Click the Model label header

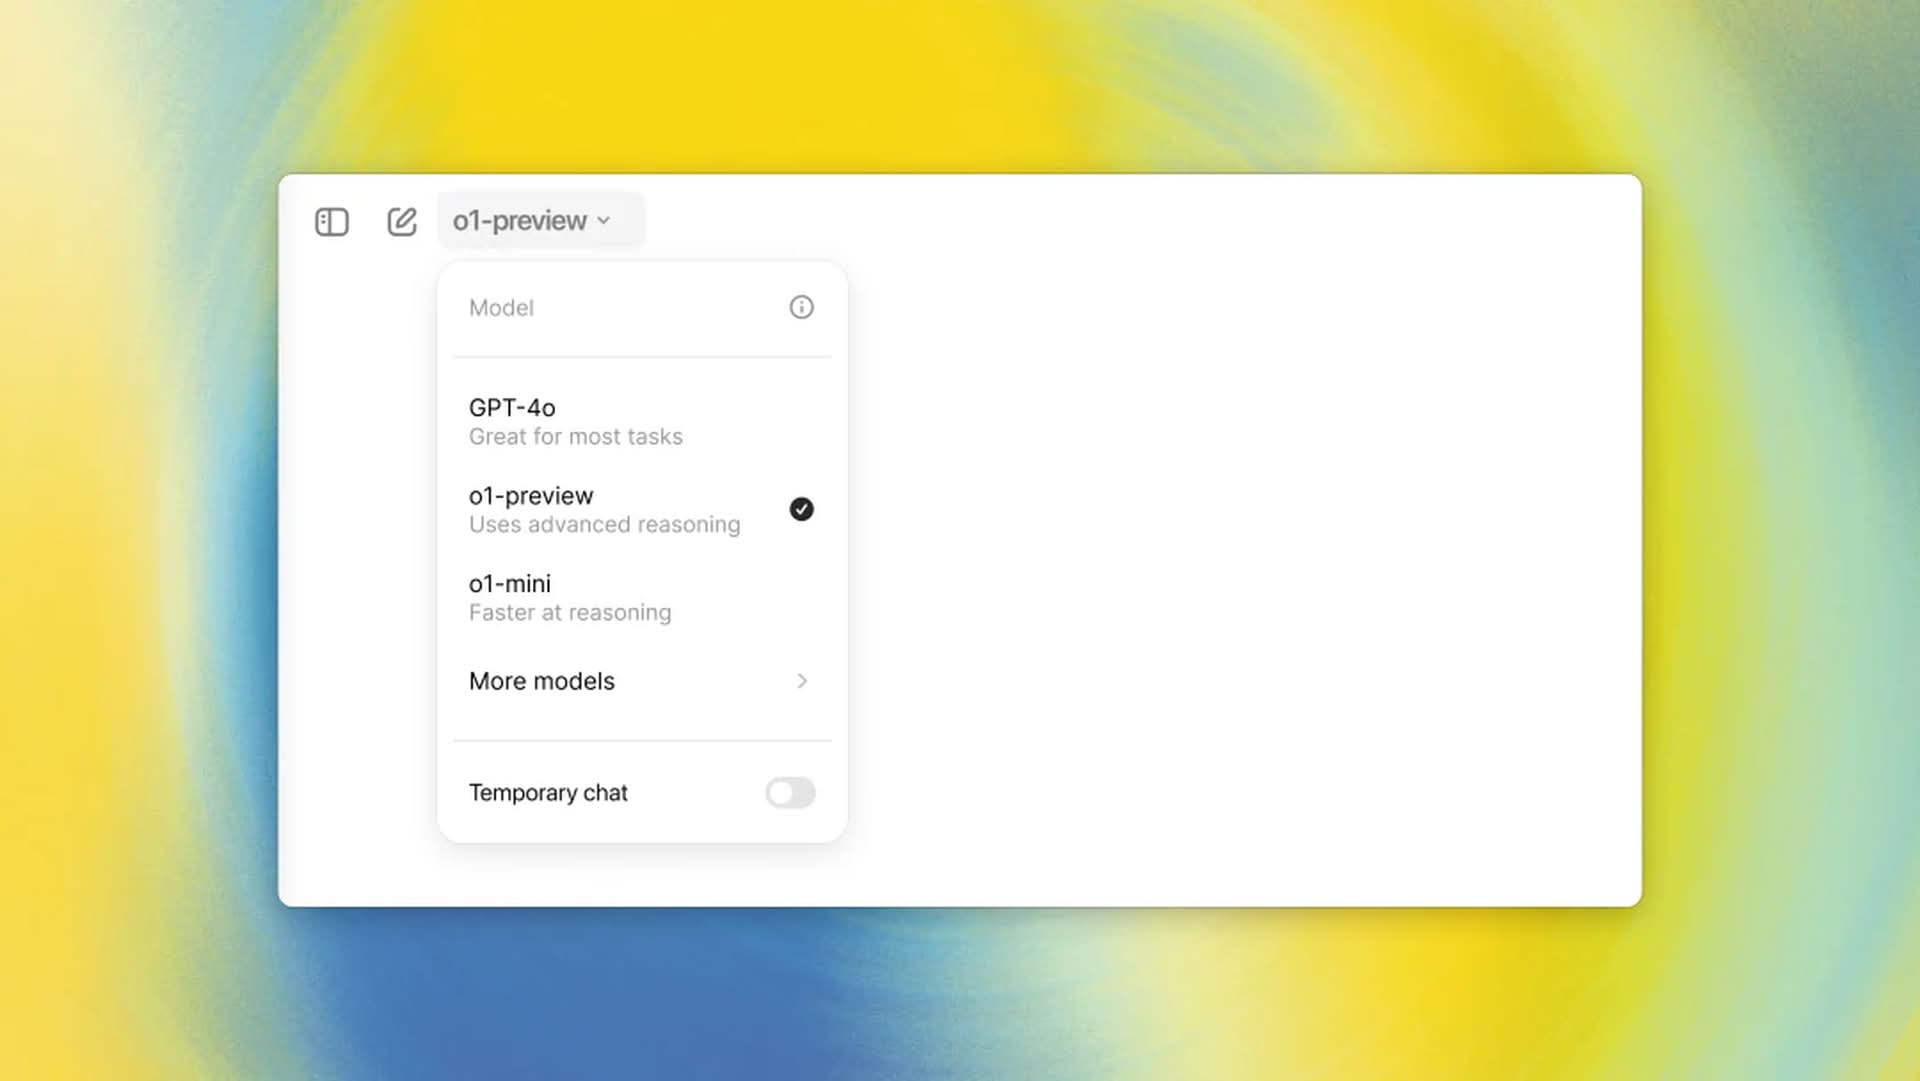tap(500, 307)
